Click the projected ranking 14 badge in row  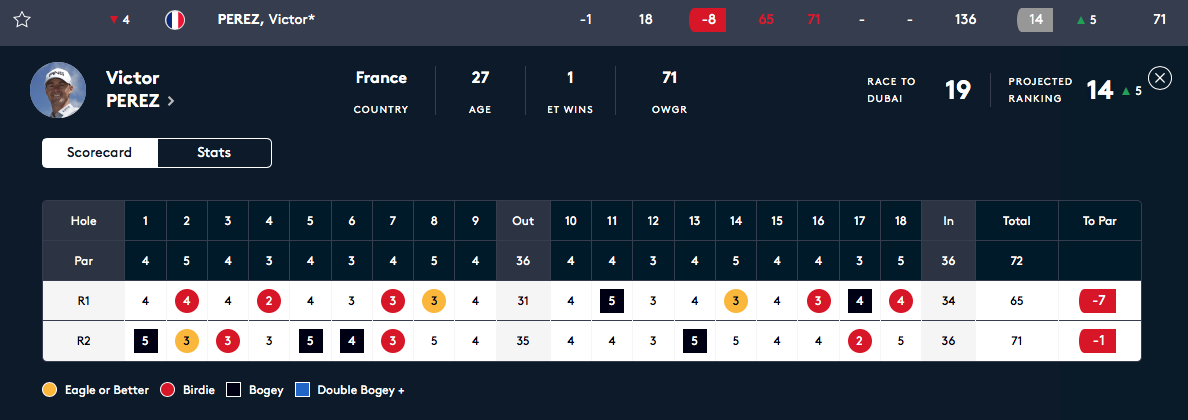point(1036,20)
